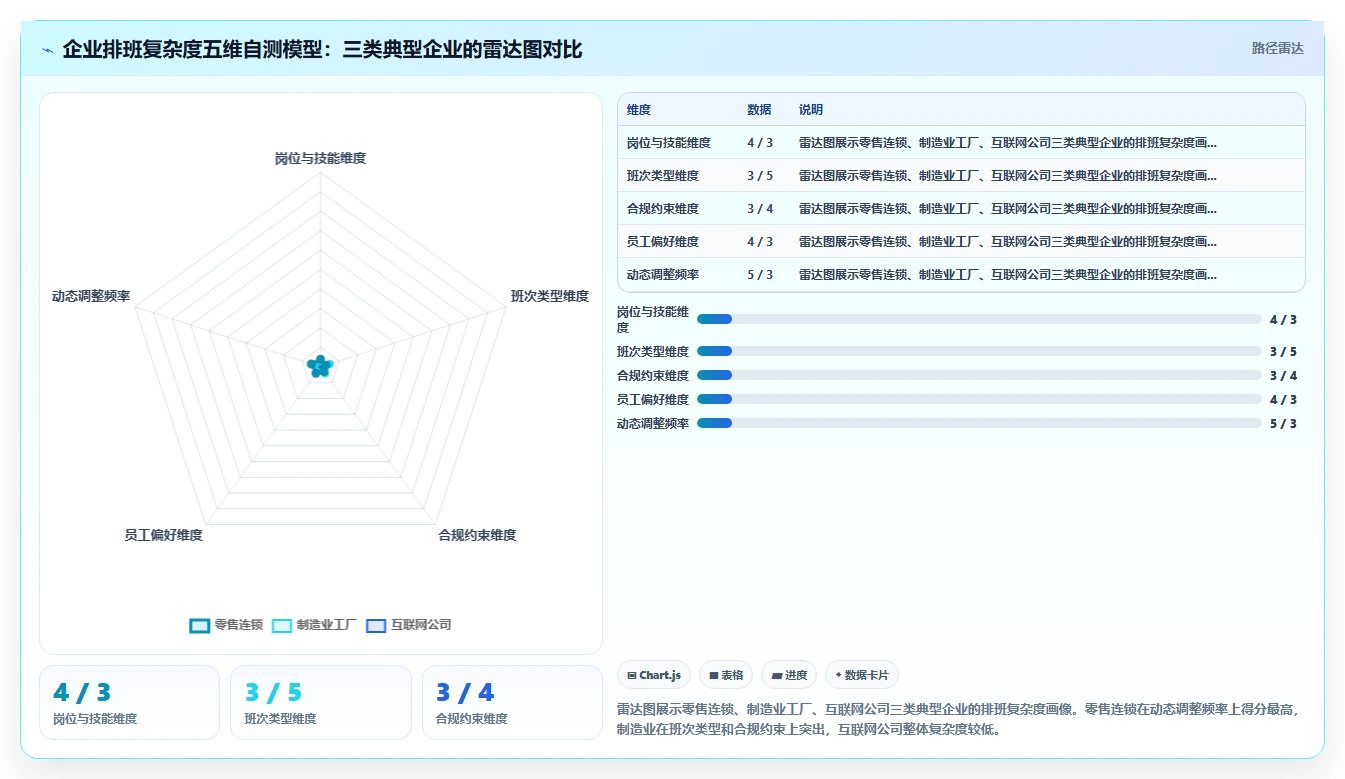Click the 3 / 4 value beside 合规约束维度 bar
Viewport: 1345px width, 779px height.
(x=1283, y=375)
